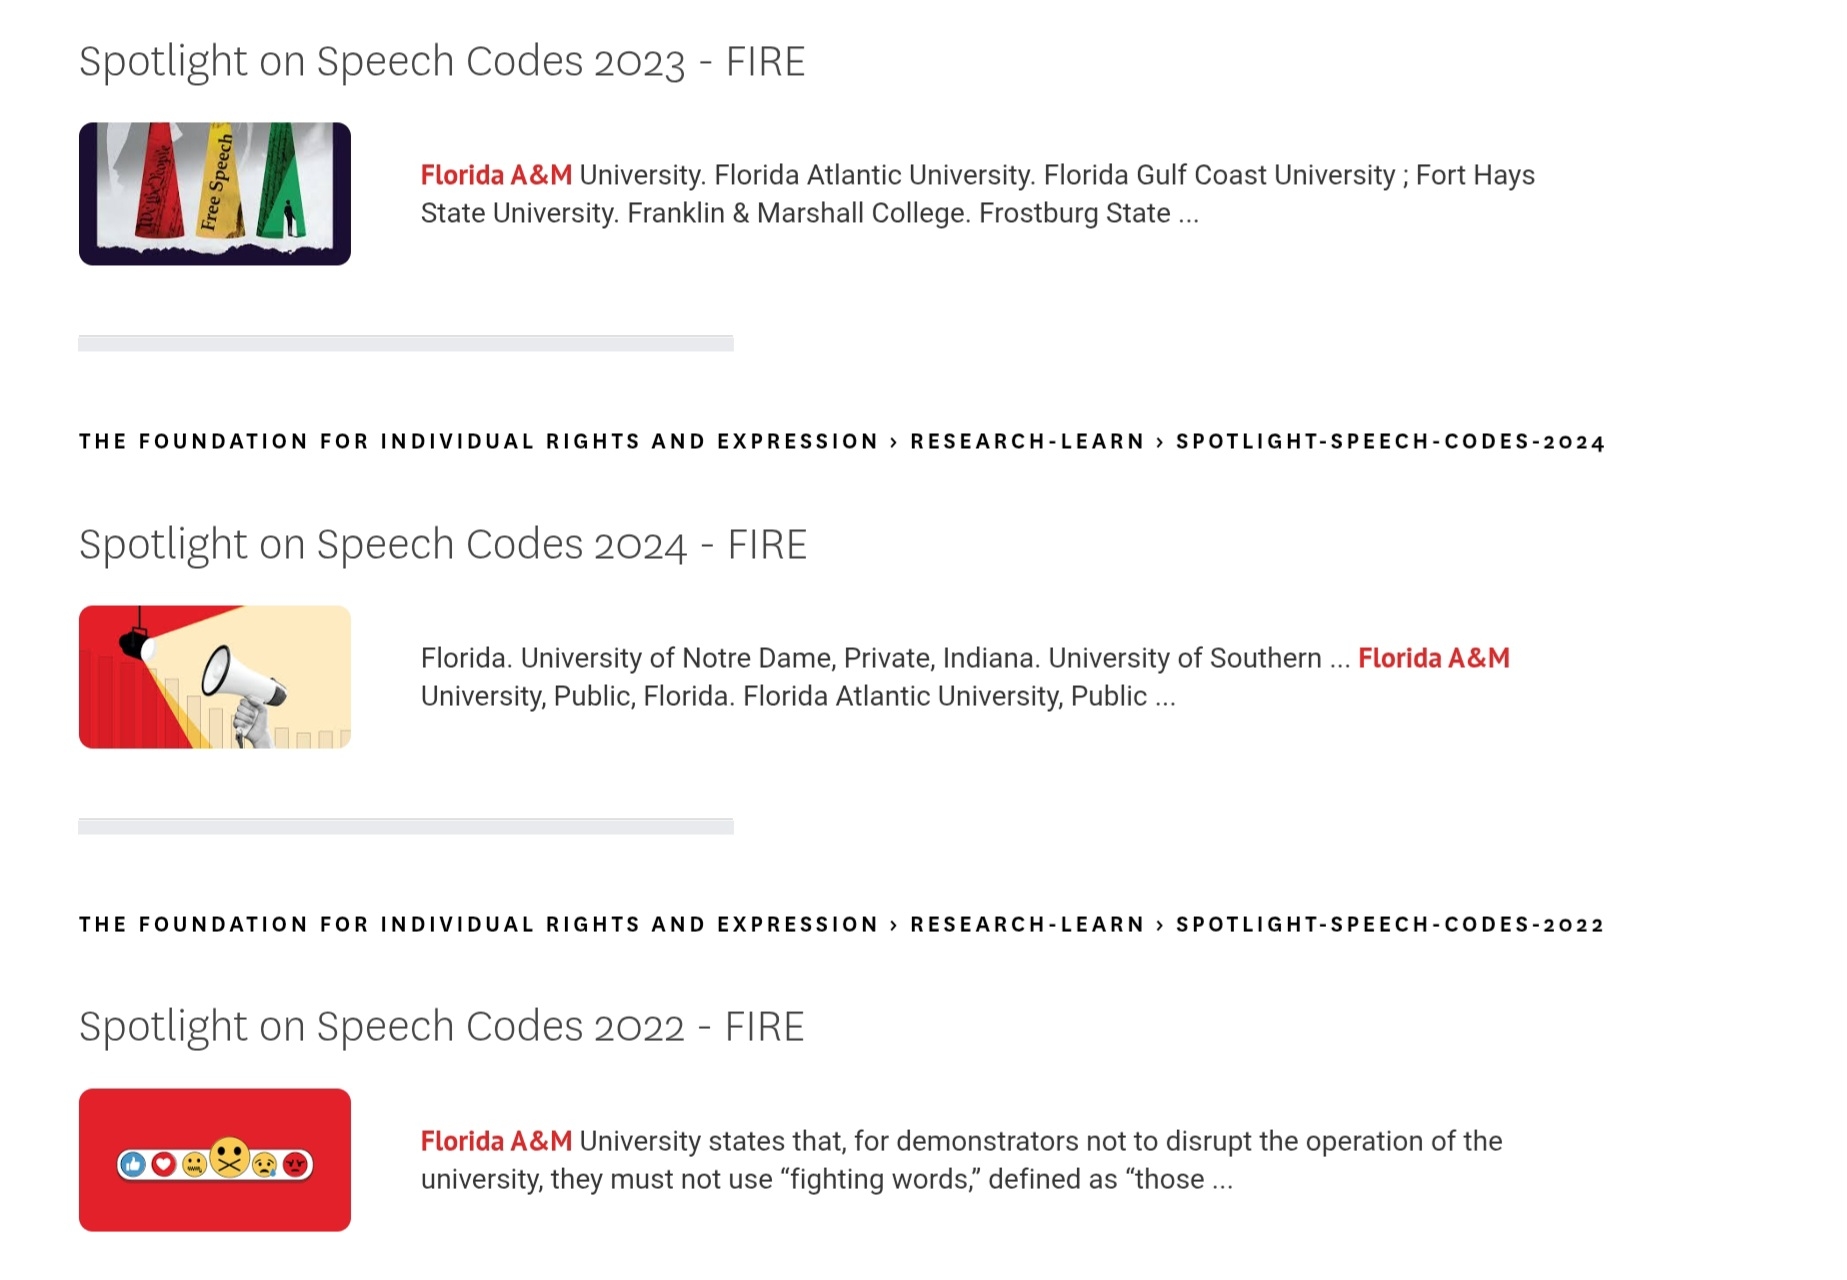Click the large silenced-mouth yellow emoji

pyautogui.click(x=230, y=1158)
